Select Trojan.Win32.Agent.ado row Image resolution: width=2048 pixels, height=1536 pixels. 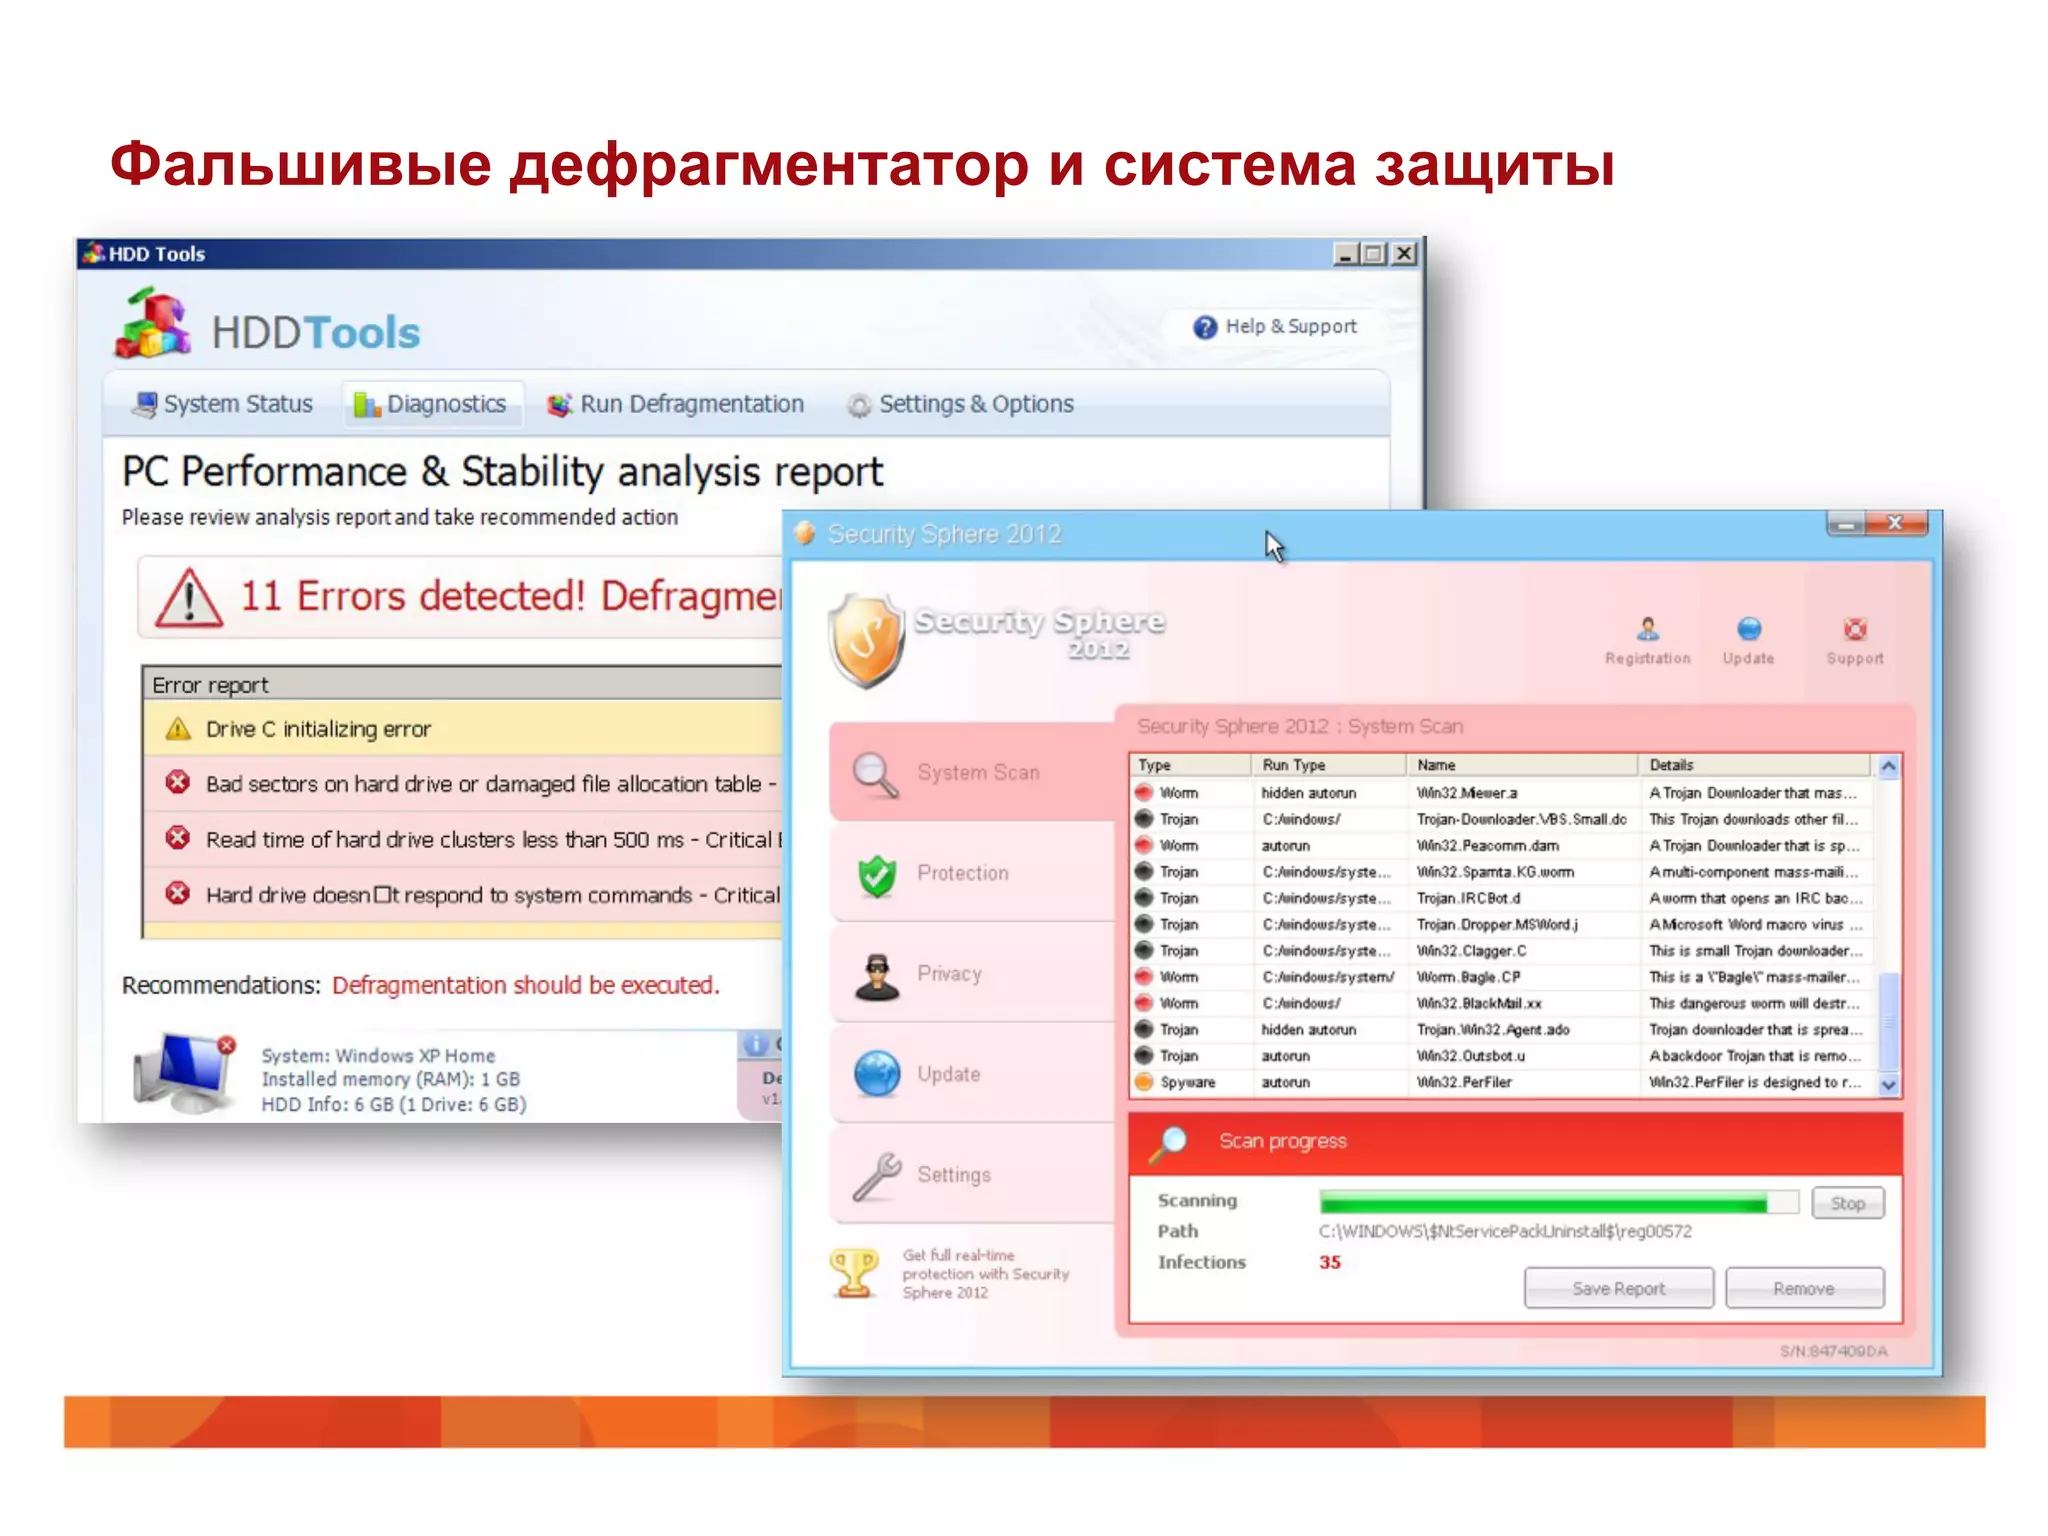[1500, 1029]
